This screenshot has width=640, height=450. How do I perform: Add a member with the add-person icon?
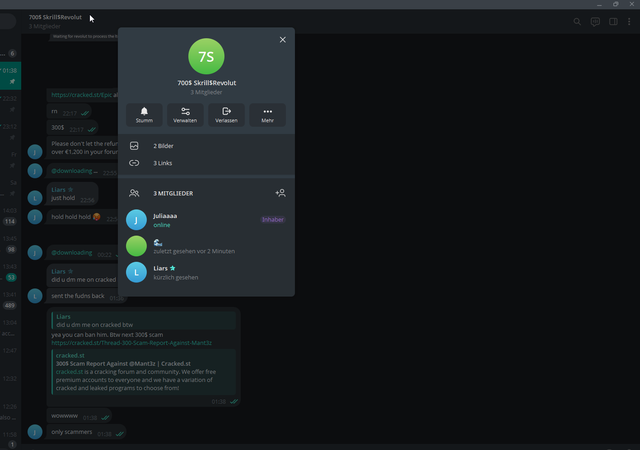tap(280, 193)
